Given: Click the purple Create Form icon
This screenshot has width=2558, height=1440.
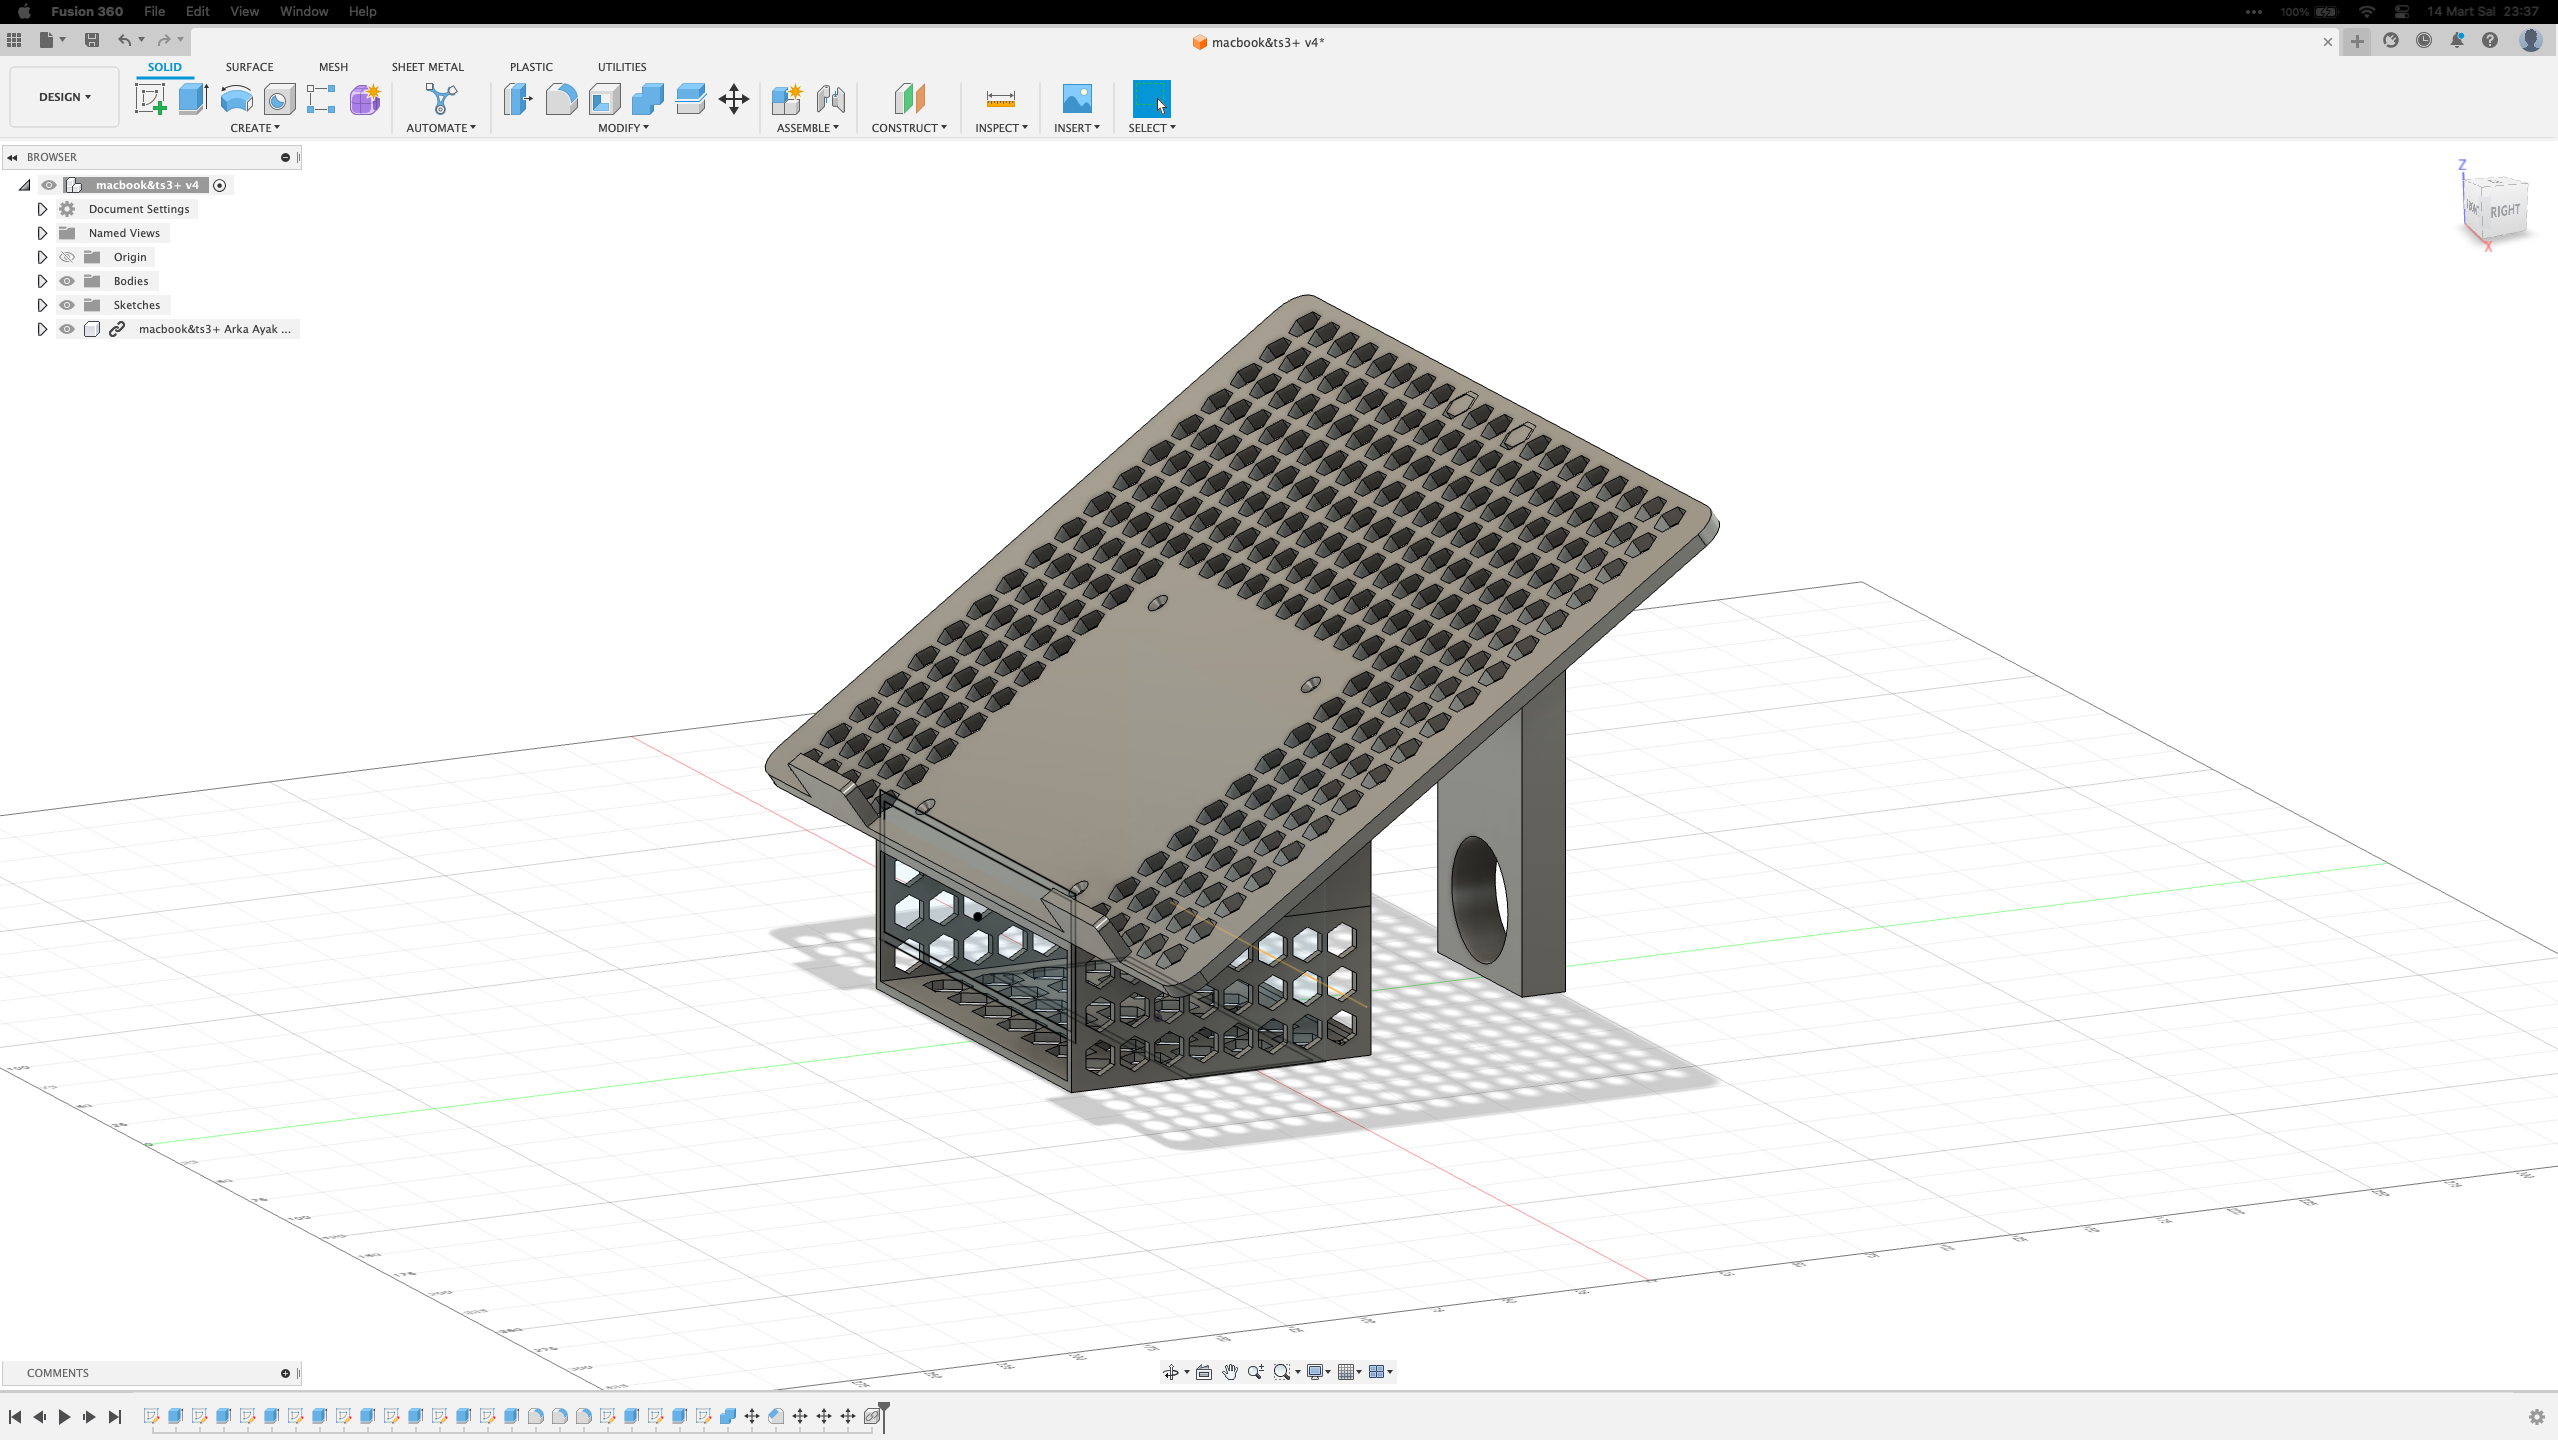Looking at the screenshot, I should pos(364,99).
